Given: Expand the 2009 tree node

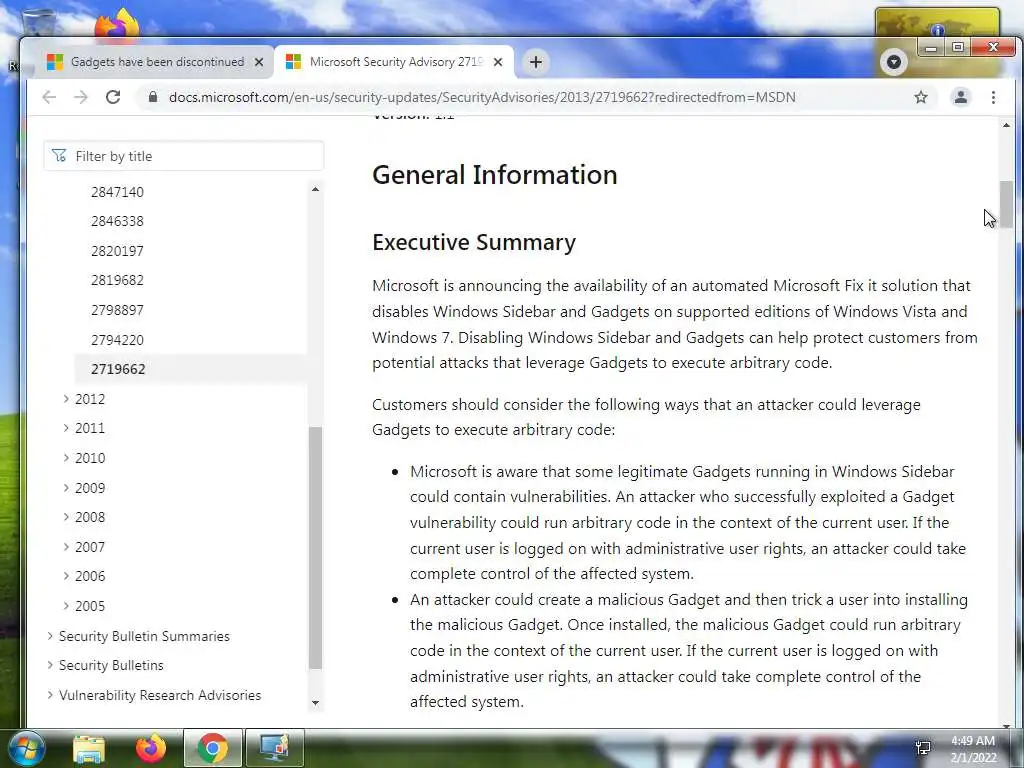Looking at the screenshot, I should point(66,487).
